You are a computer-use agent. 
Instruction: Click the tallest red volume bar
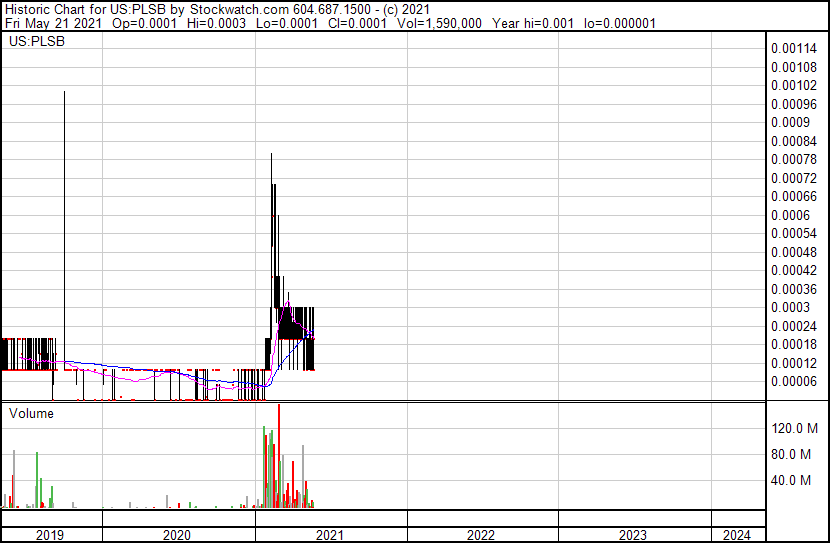click(279, 455)
